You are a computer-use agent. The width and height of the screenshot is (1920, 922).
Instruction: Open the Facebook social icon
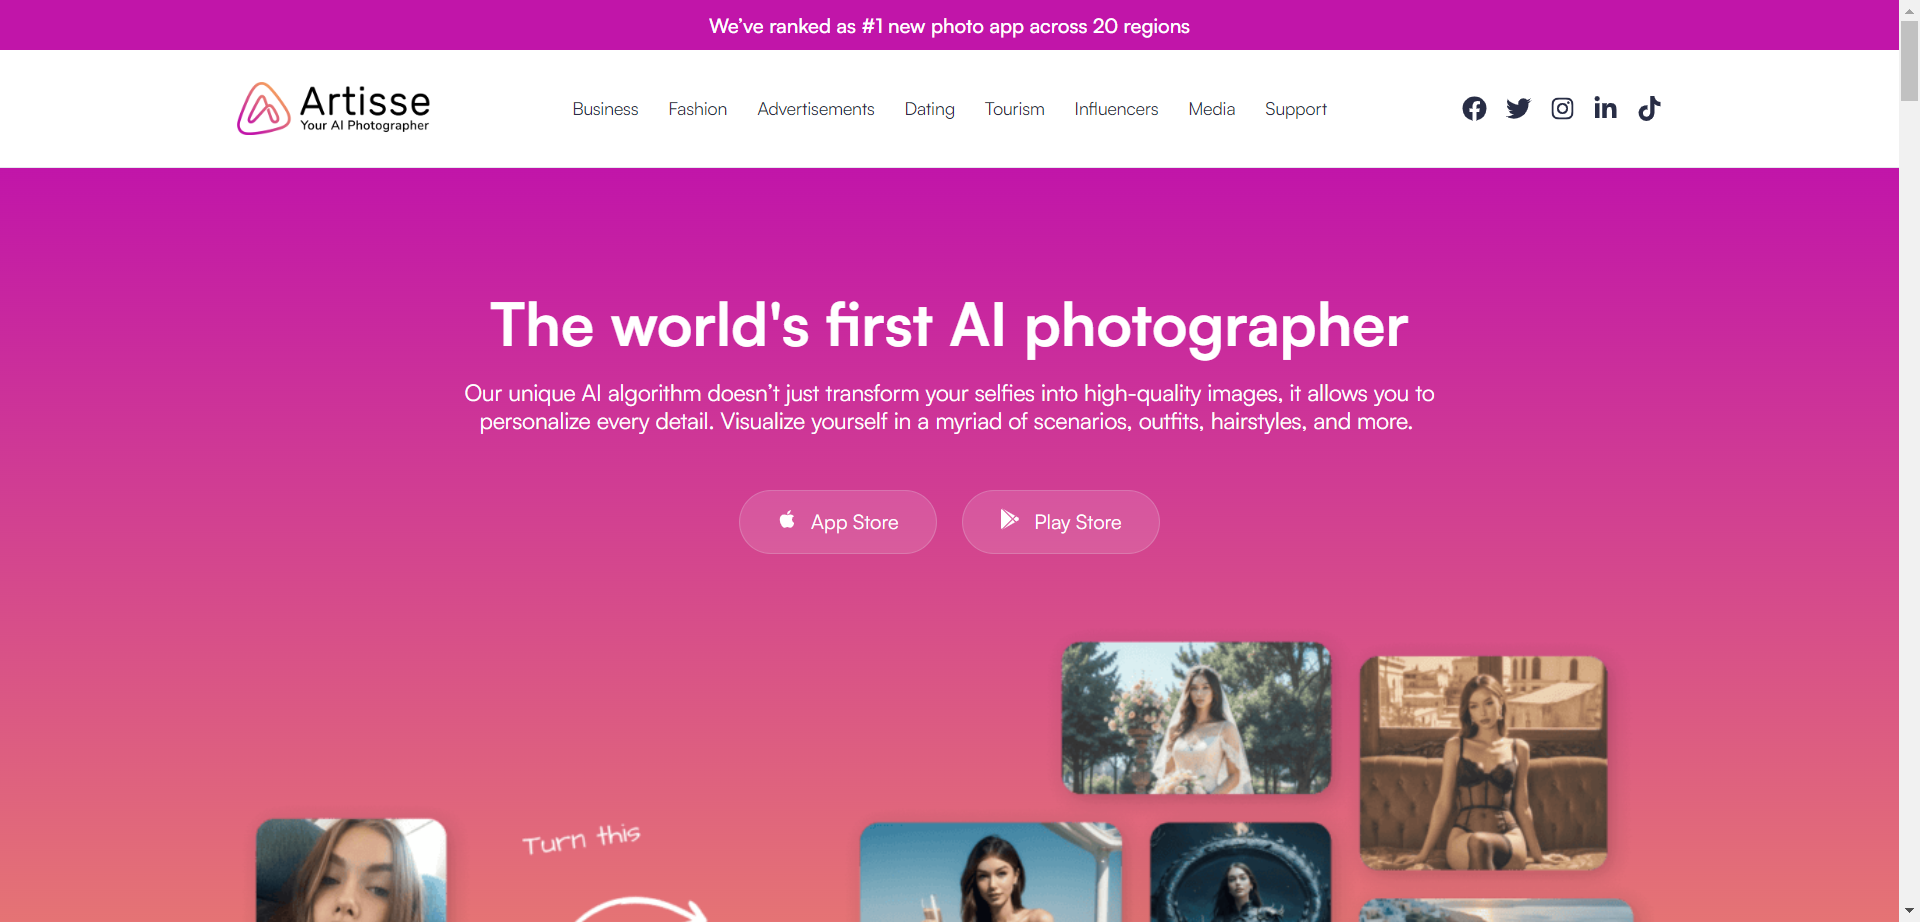pos(1474,108)
